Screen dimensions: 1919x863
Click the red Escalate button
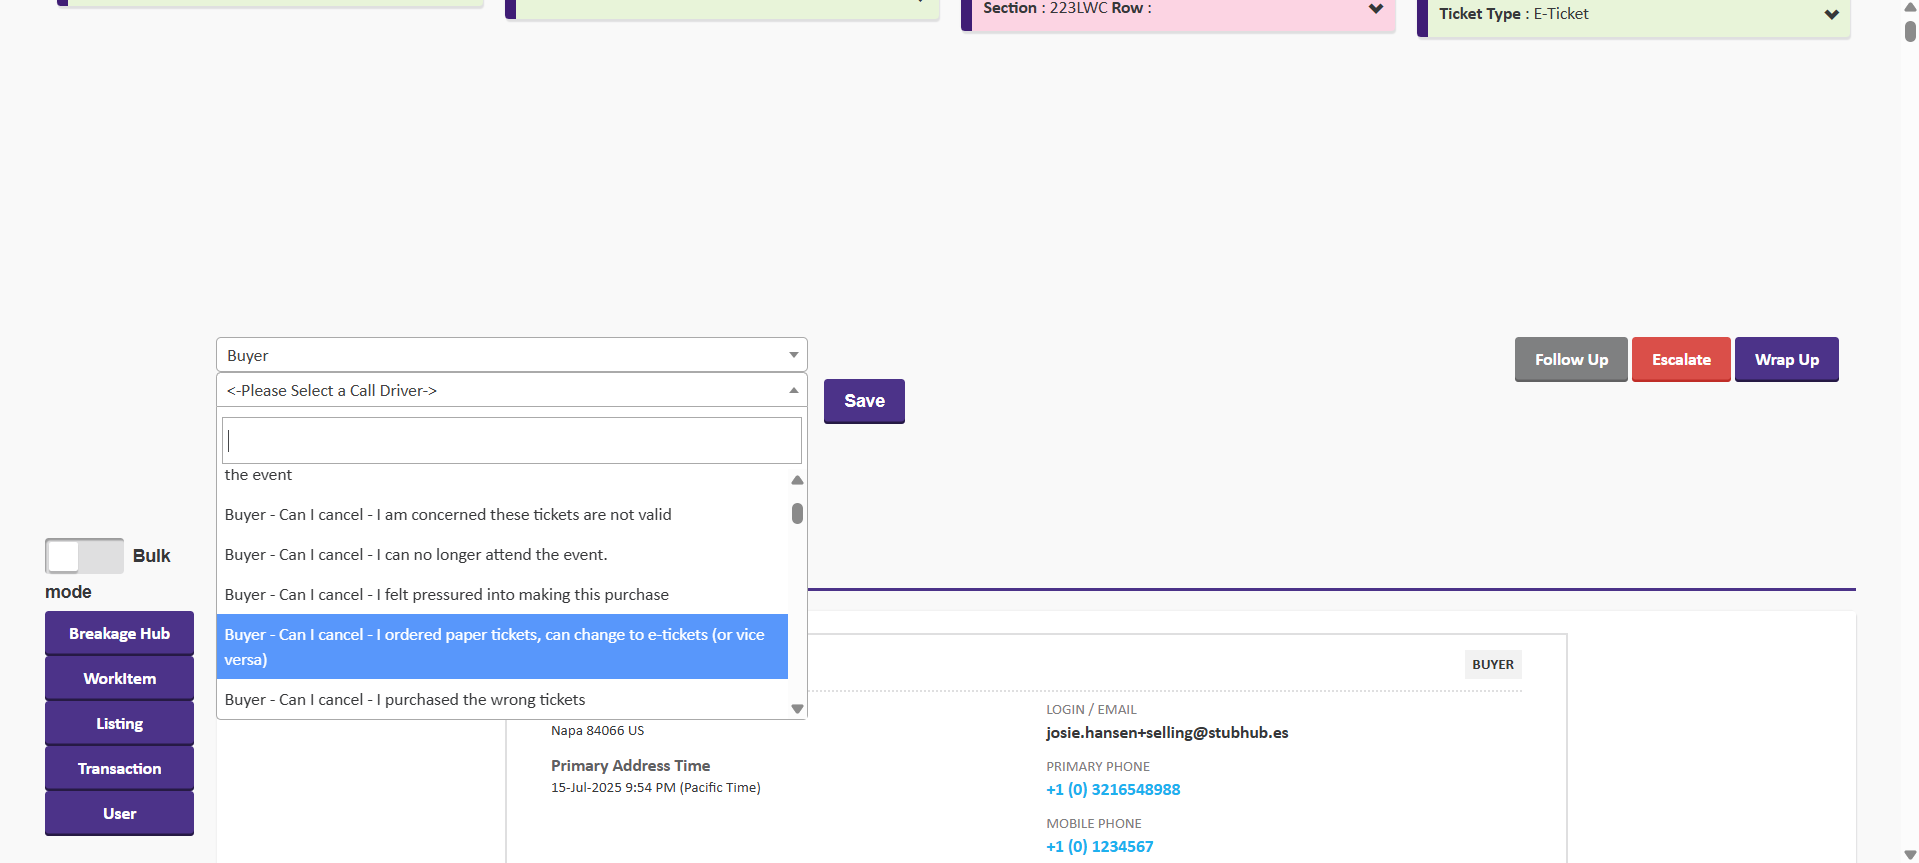[1680, 360]
